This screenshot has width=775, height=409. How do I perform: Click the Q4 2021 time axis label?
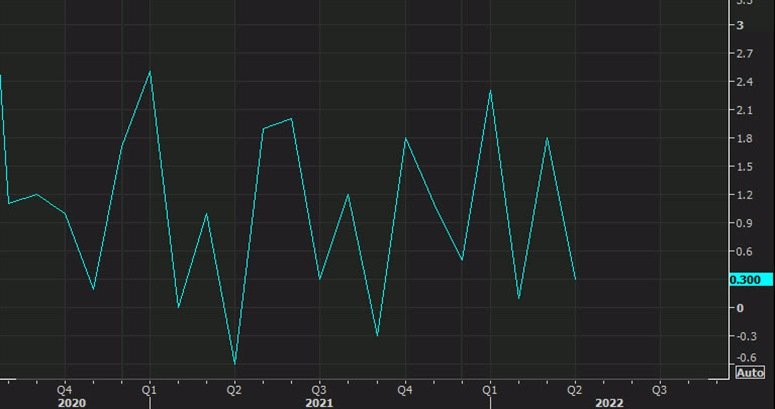(x=405, y=390)
